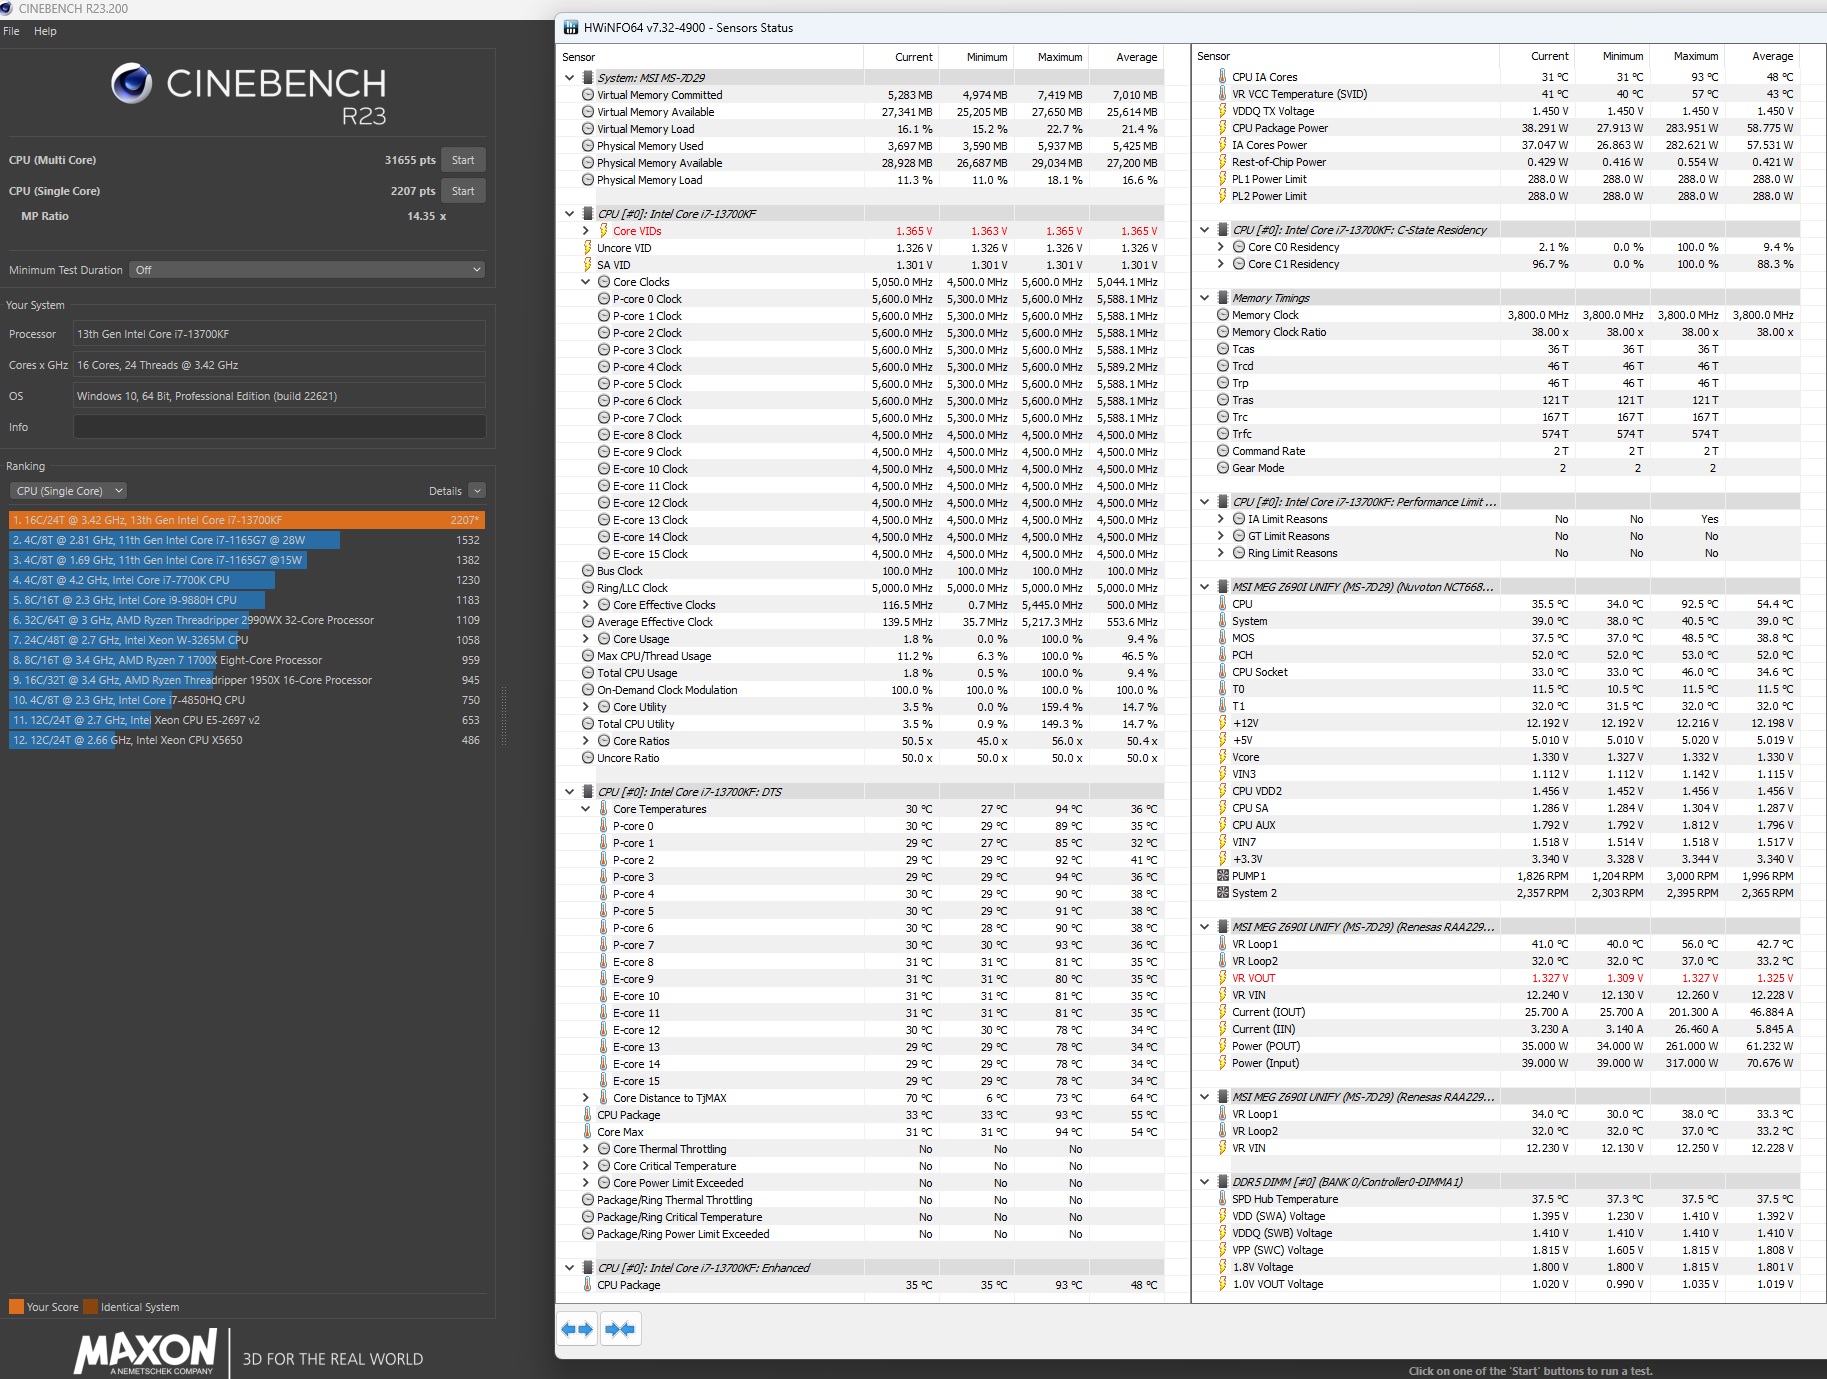The width and height of the screenshot is (1827, 1379).
Task: Click the Total CPU Usage icon
Action: tap(588, 673)
